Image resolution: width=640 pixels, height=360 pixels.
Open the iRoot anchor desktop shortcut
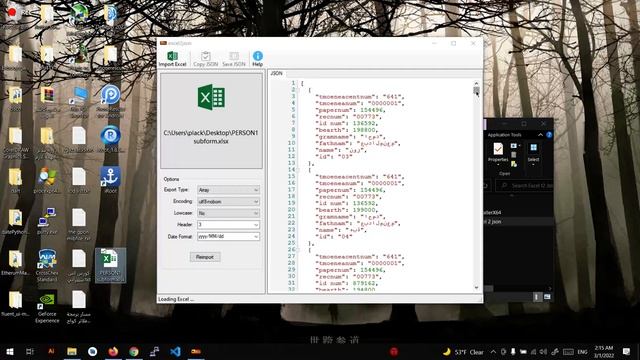click(x=110, y=180)
